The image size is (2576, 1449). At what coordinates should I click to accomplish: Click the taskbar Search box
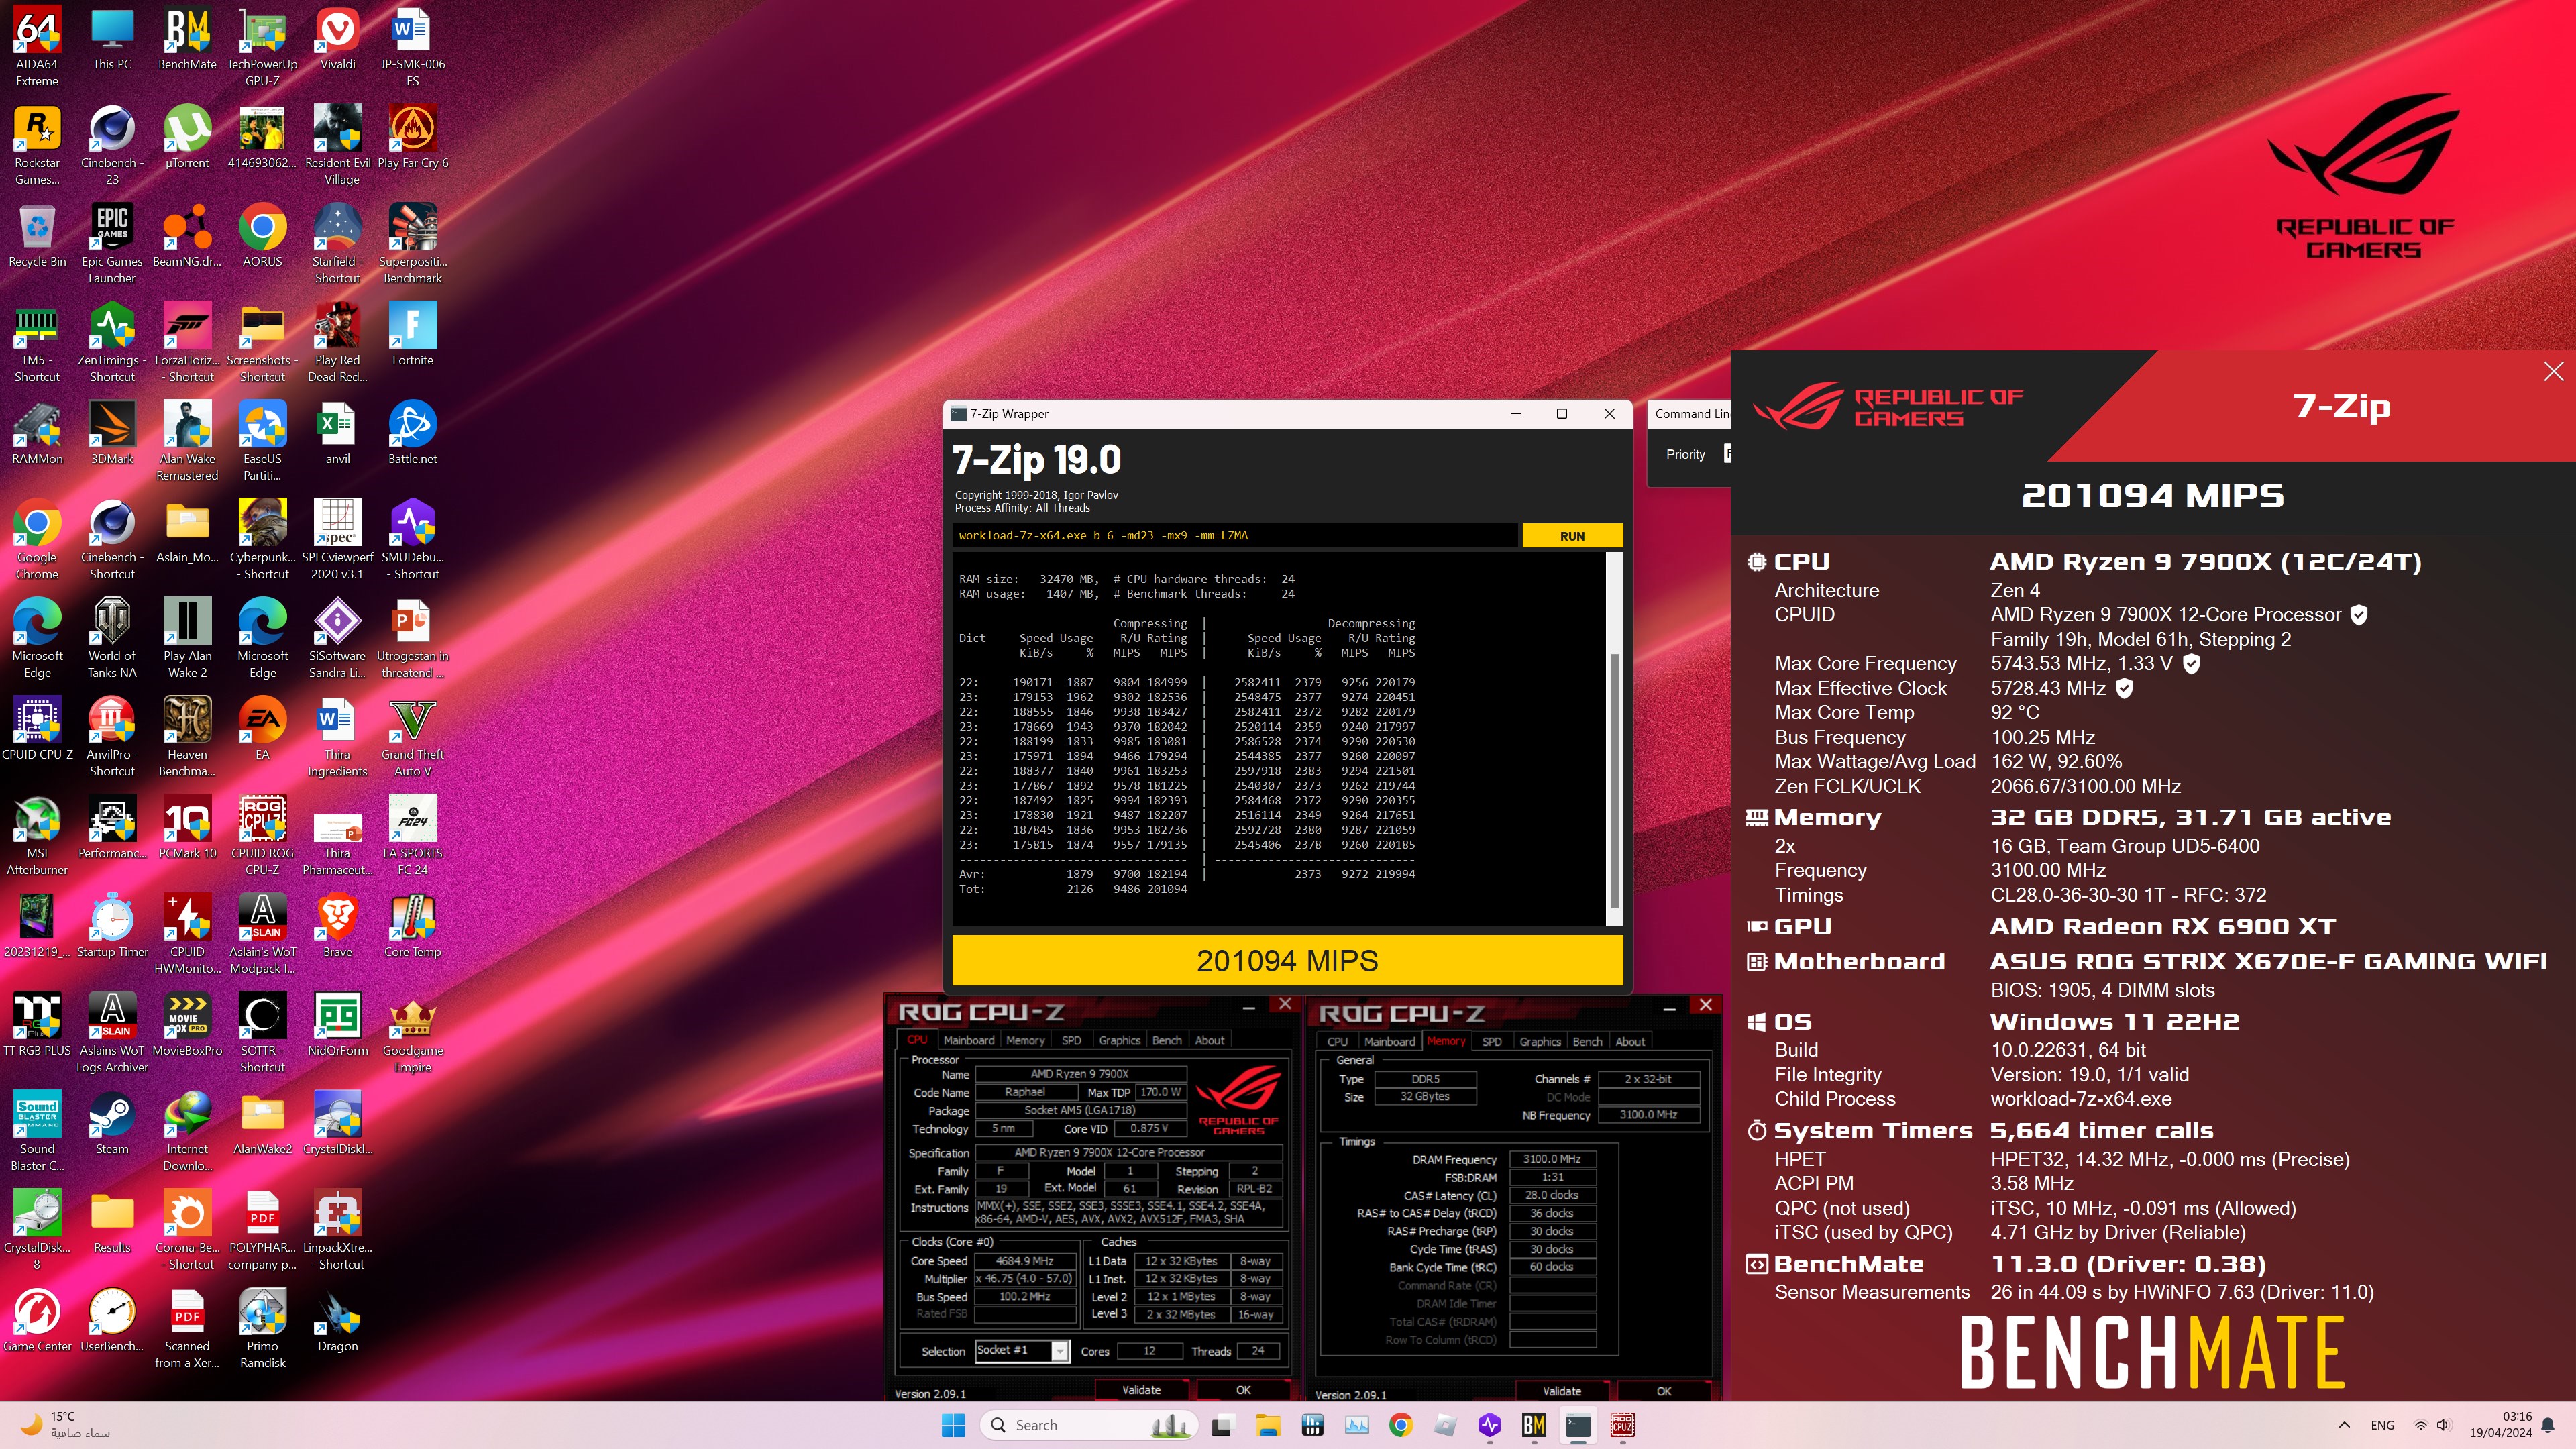coord(1089,1425)
